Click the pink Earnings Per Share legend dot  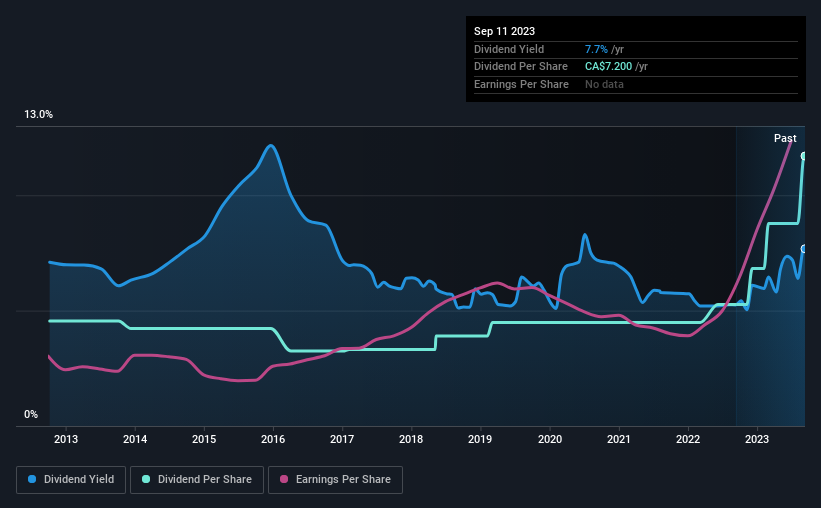point(284,479)
